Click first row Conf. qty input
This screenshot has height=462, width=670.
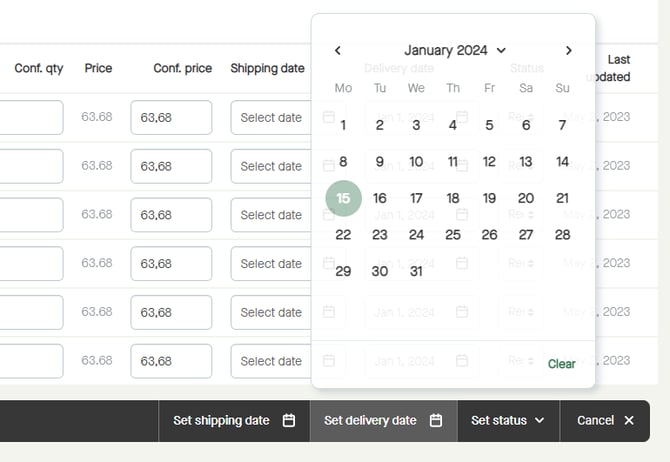click(x=30, y=117)
